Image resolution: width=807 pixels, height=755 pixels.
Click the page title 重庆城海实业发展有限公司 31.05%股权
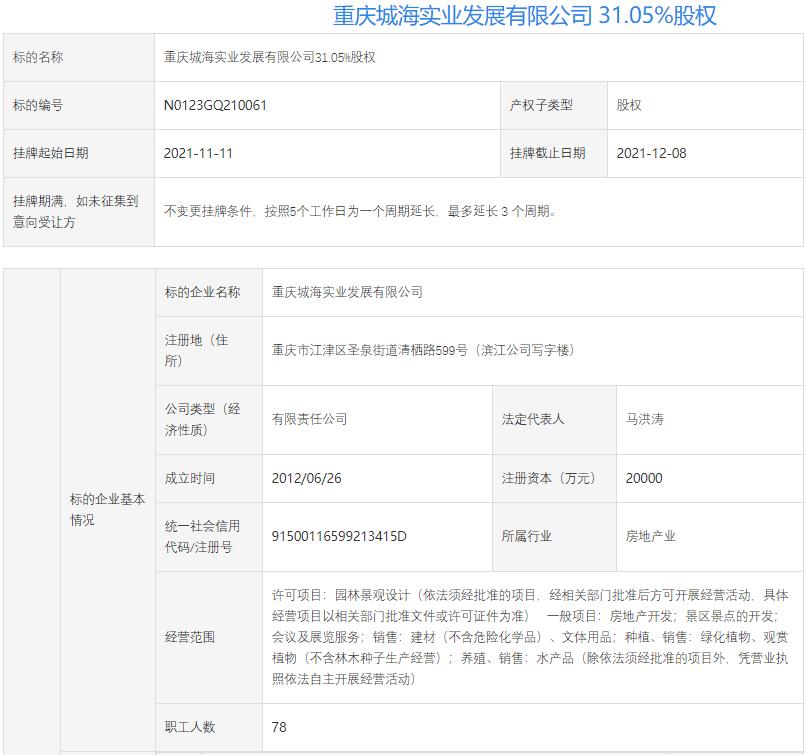(524, 16)
